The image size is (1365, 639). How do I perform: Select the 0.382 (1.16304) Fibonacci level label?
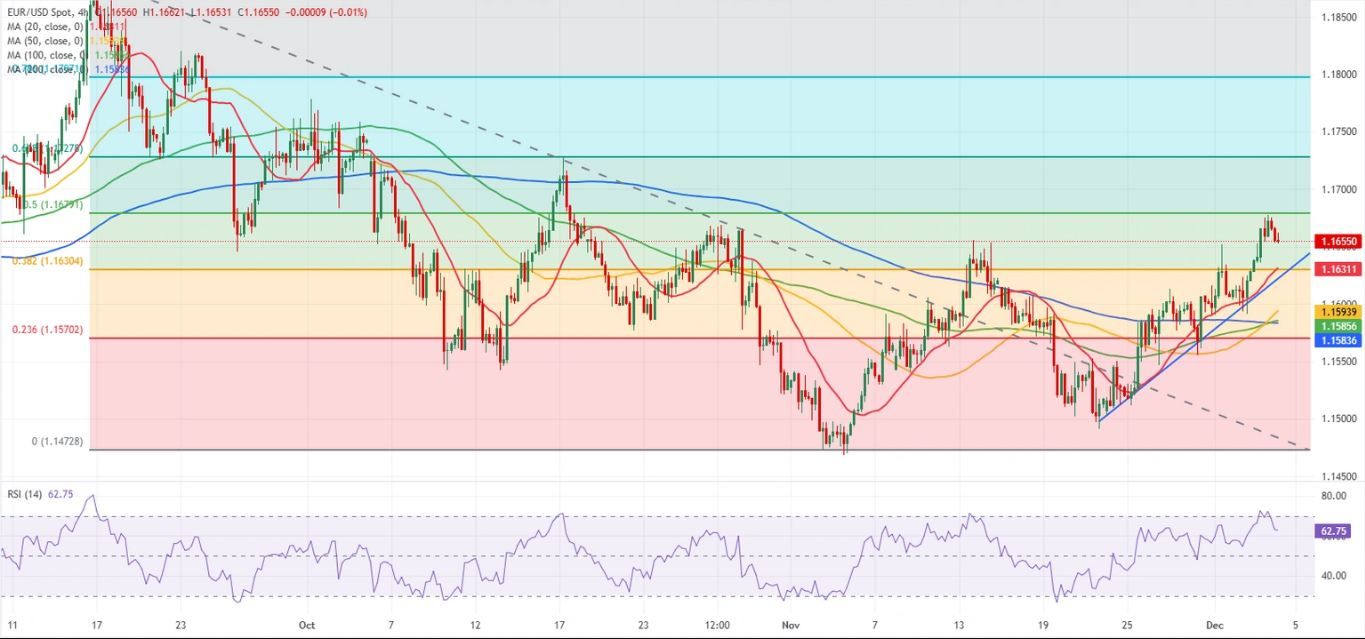point(48,261)
